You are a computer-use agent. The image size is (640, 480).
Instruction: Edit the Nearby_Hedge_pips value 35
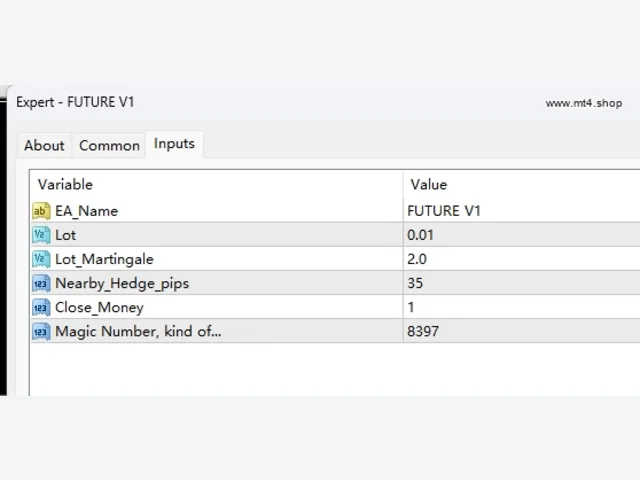tap(522, 283)
